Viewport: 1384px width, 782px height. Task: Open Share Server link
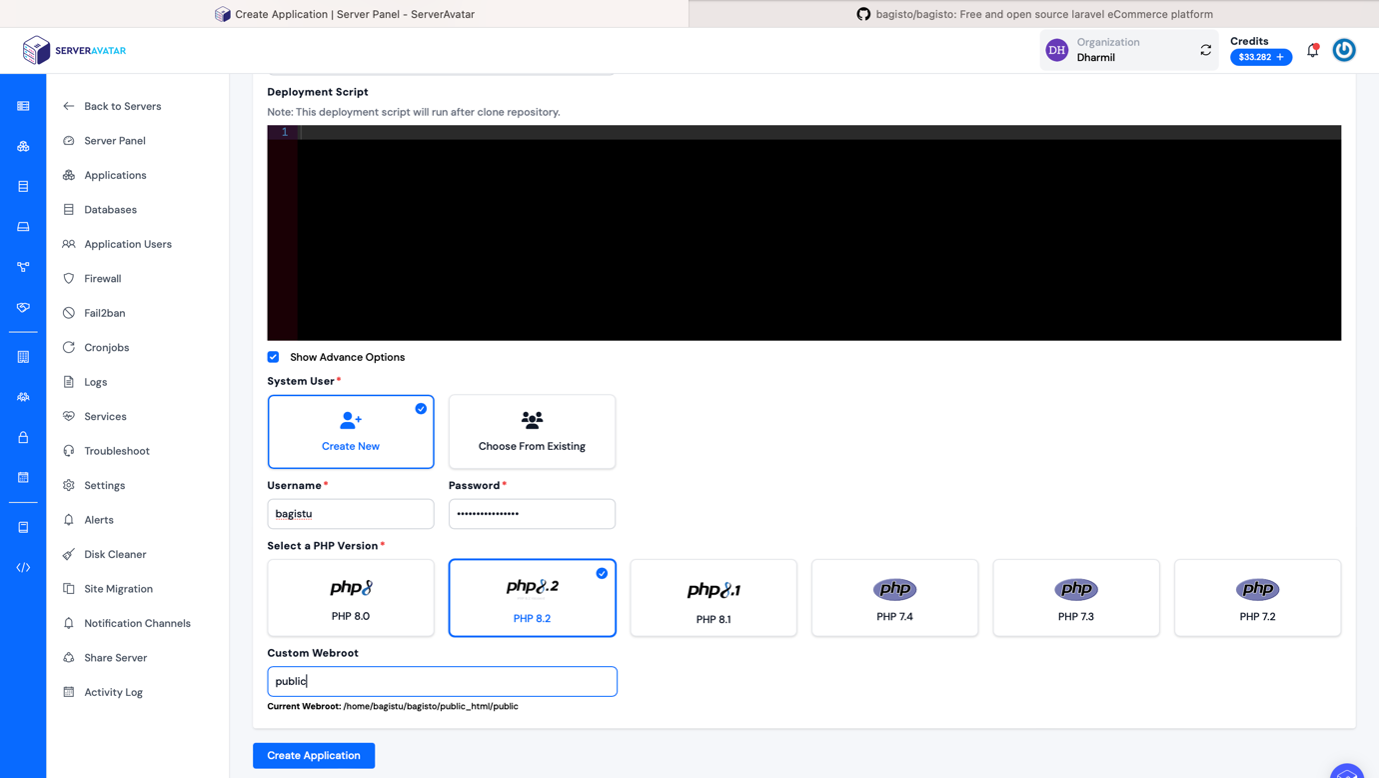click(116, 660)
